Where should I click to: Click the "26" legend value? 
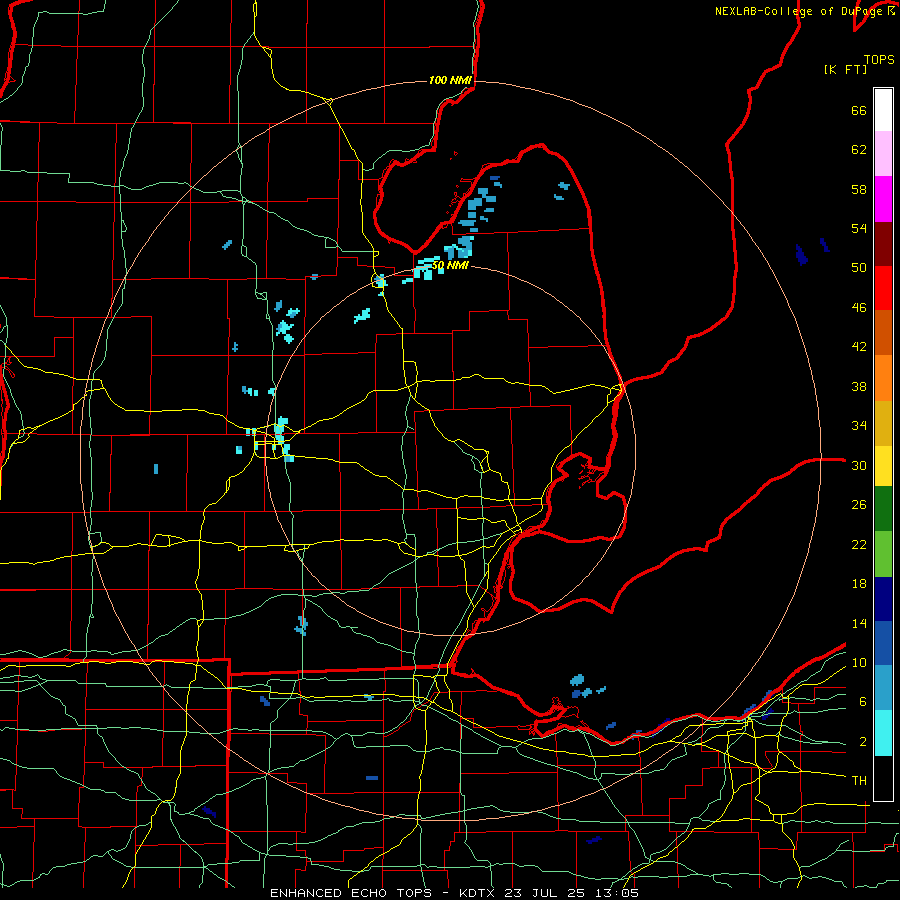tap(859, 505)
